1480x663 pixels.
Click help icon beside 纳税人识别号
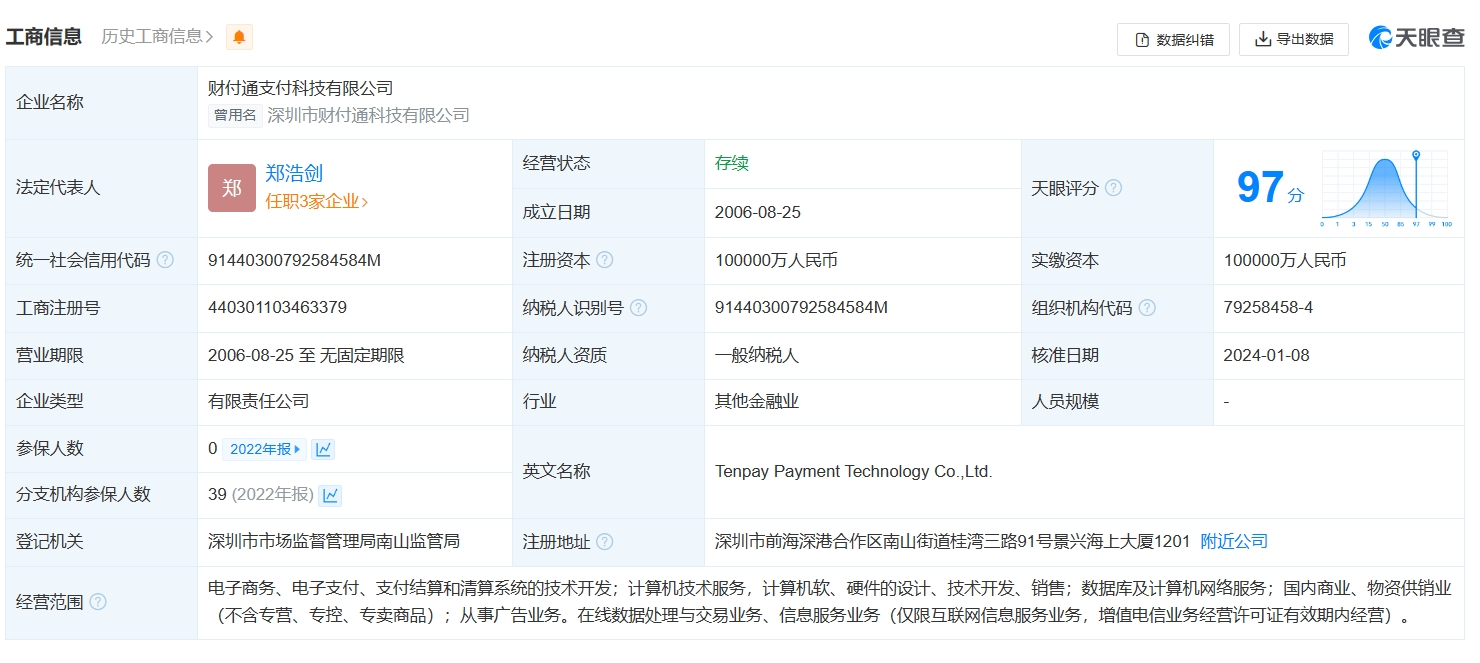click(638, 308)
